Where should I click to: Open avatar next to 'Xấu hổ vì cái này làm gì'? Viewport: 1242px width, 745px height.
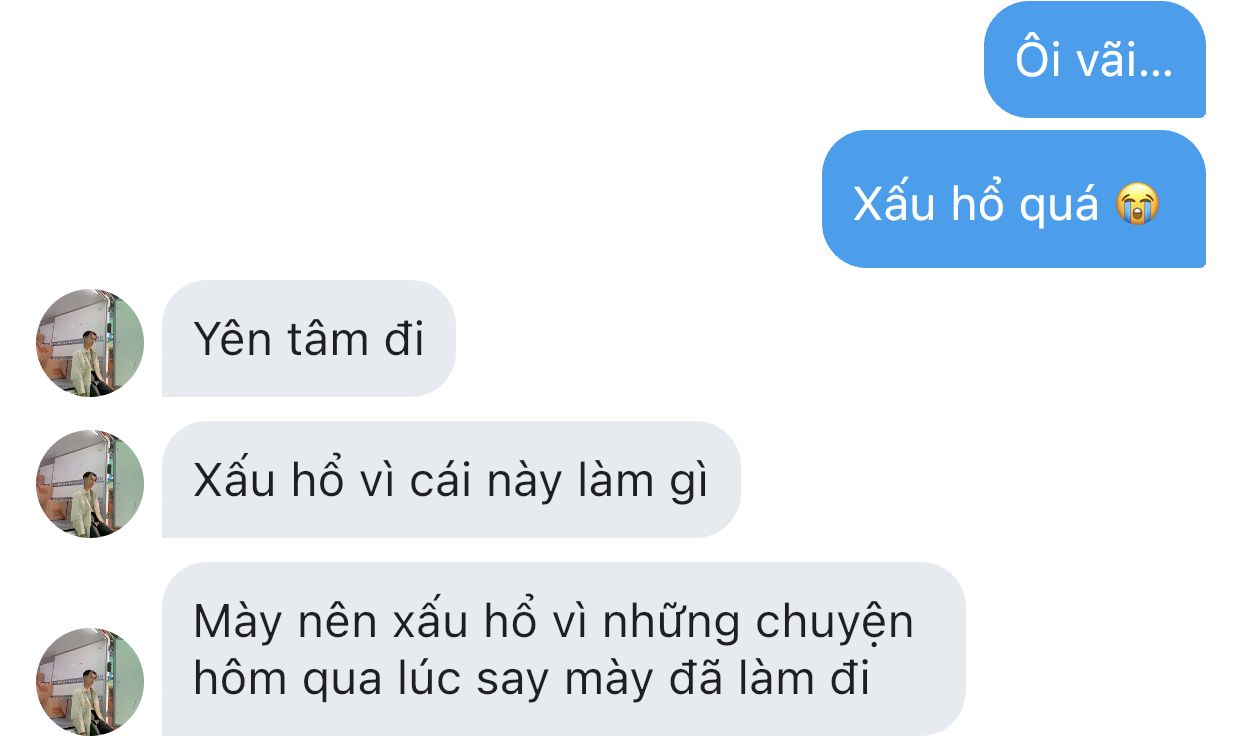click(90, 484)
